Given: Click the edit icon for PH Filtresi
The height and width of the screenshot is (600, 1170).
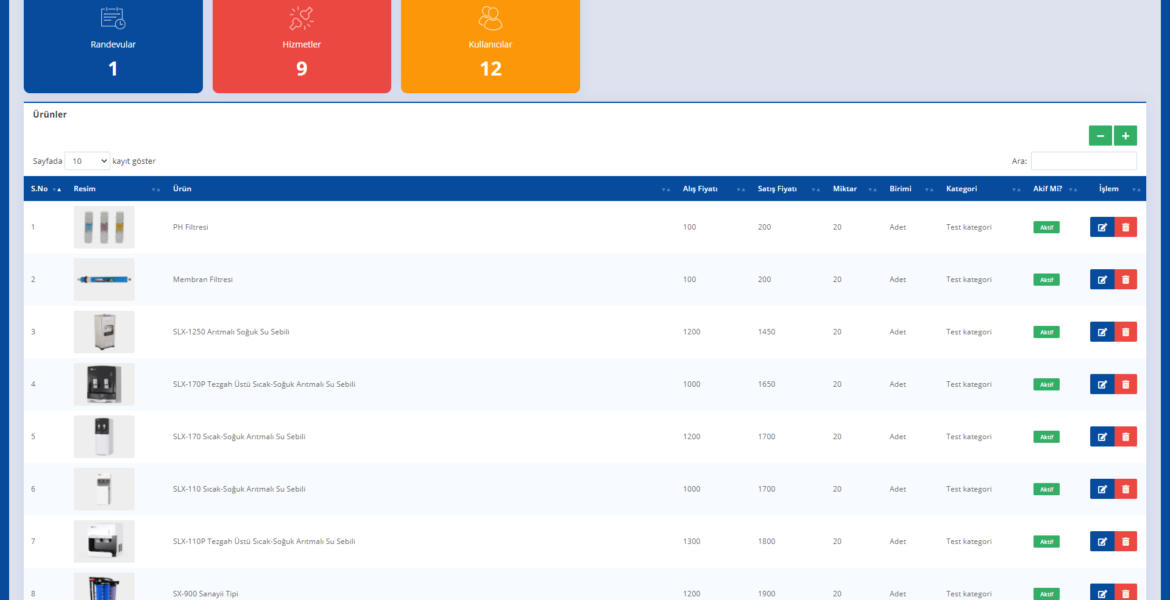Looking at the screenshot, I should 1101,227.
